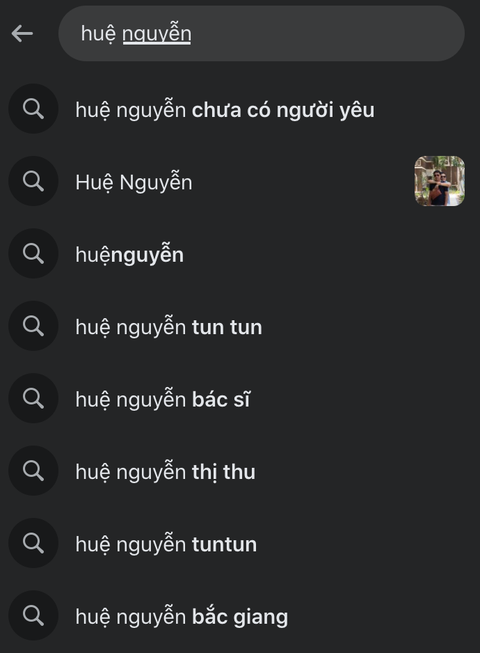Click search icon beside 'bác sĩ' suggestion
The height and width of the screenshot is (653, 480).
pos(33,399)
